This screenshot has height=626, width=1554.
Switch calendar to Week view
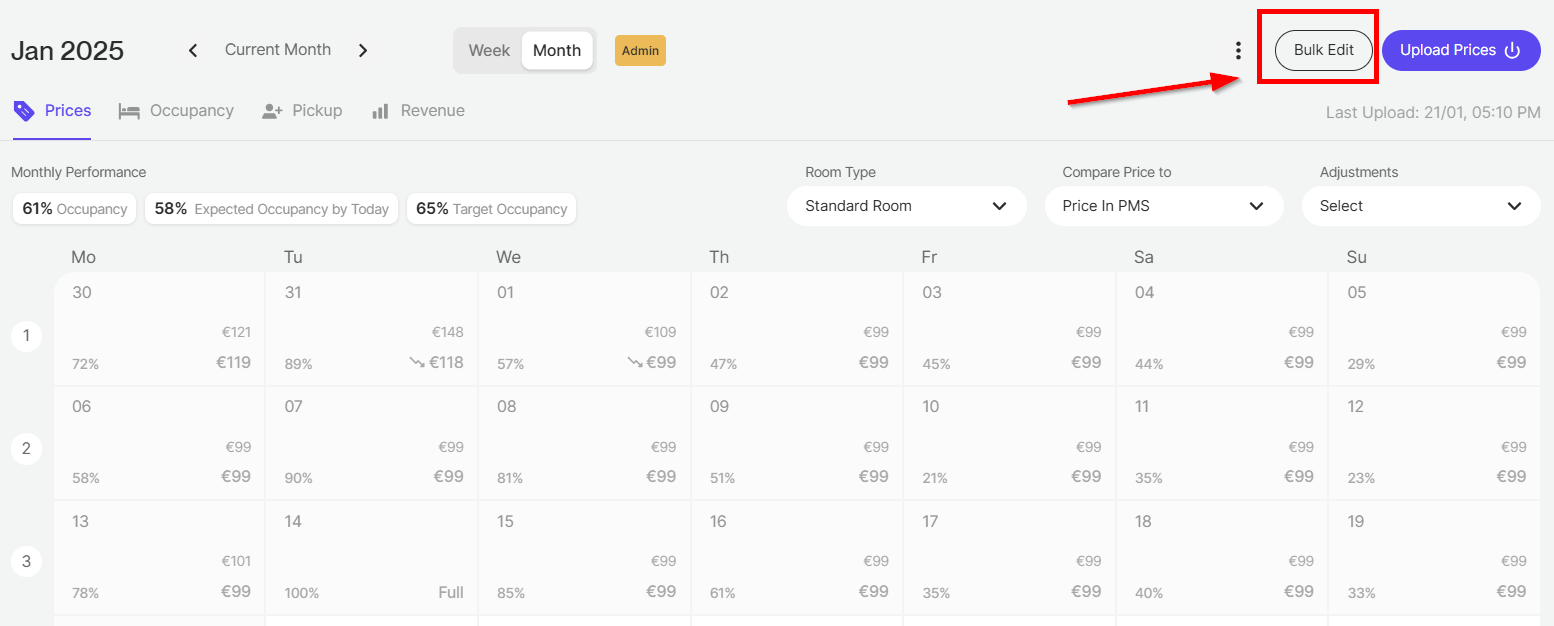489,50
